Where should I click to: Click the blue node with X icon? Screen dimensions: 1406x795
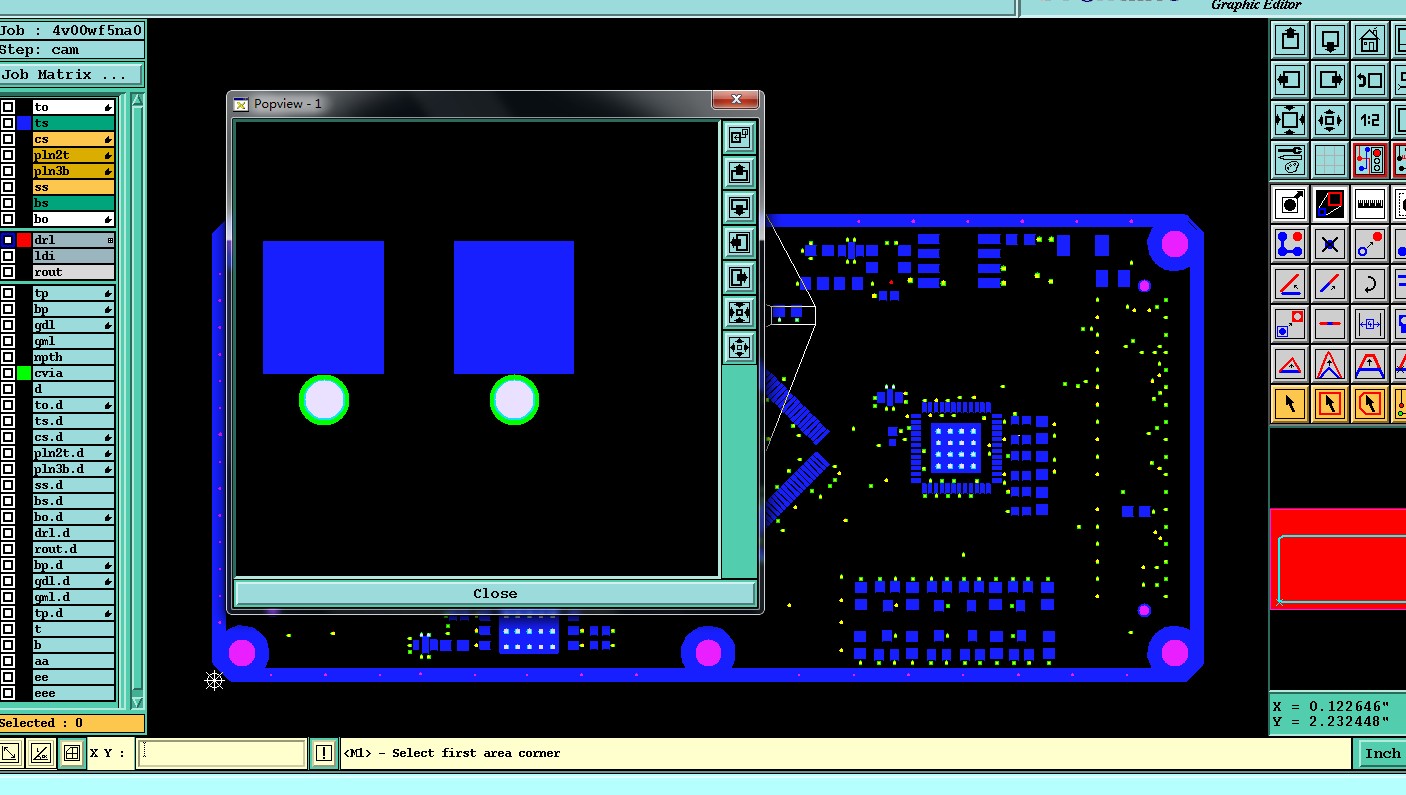[1330, 244]
